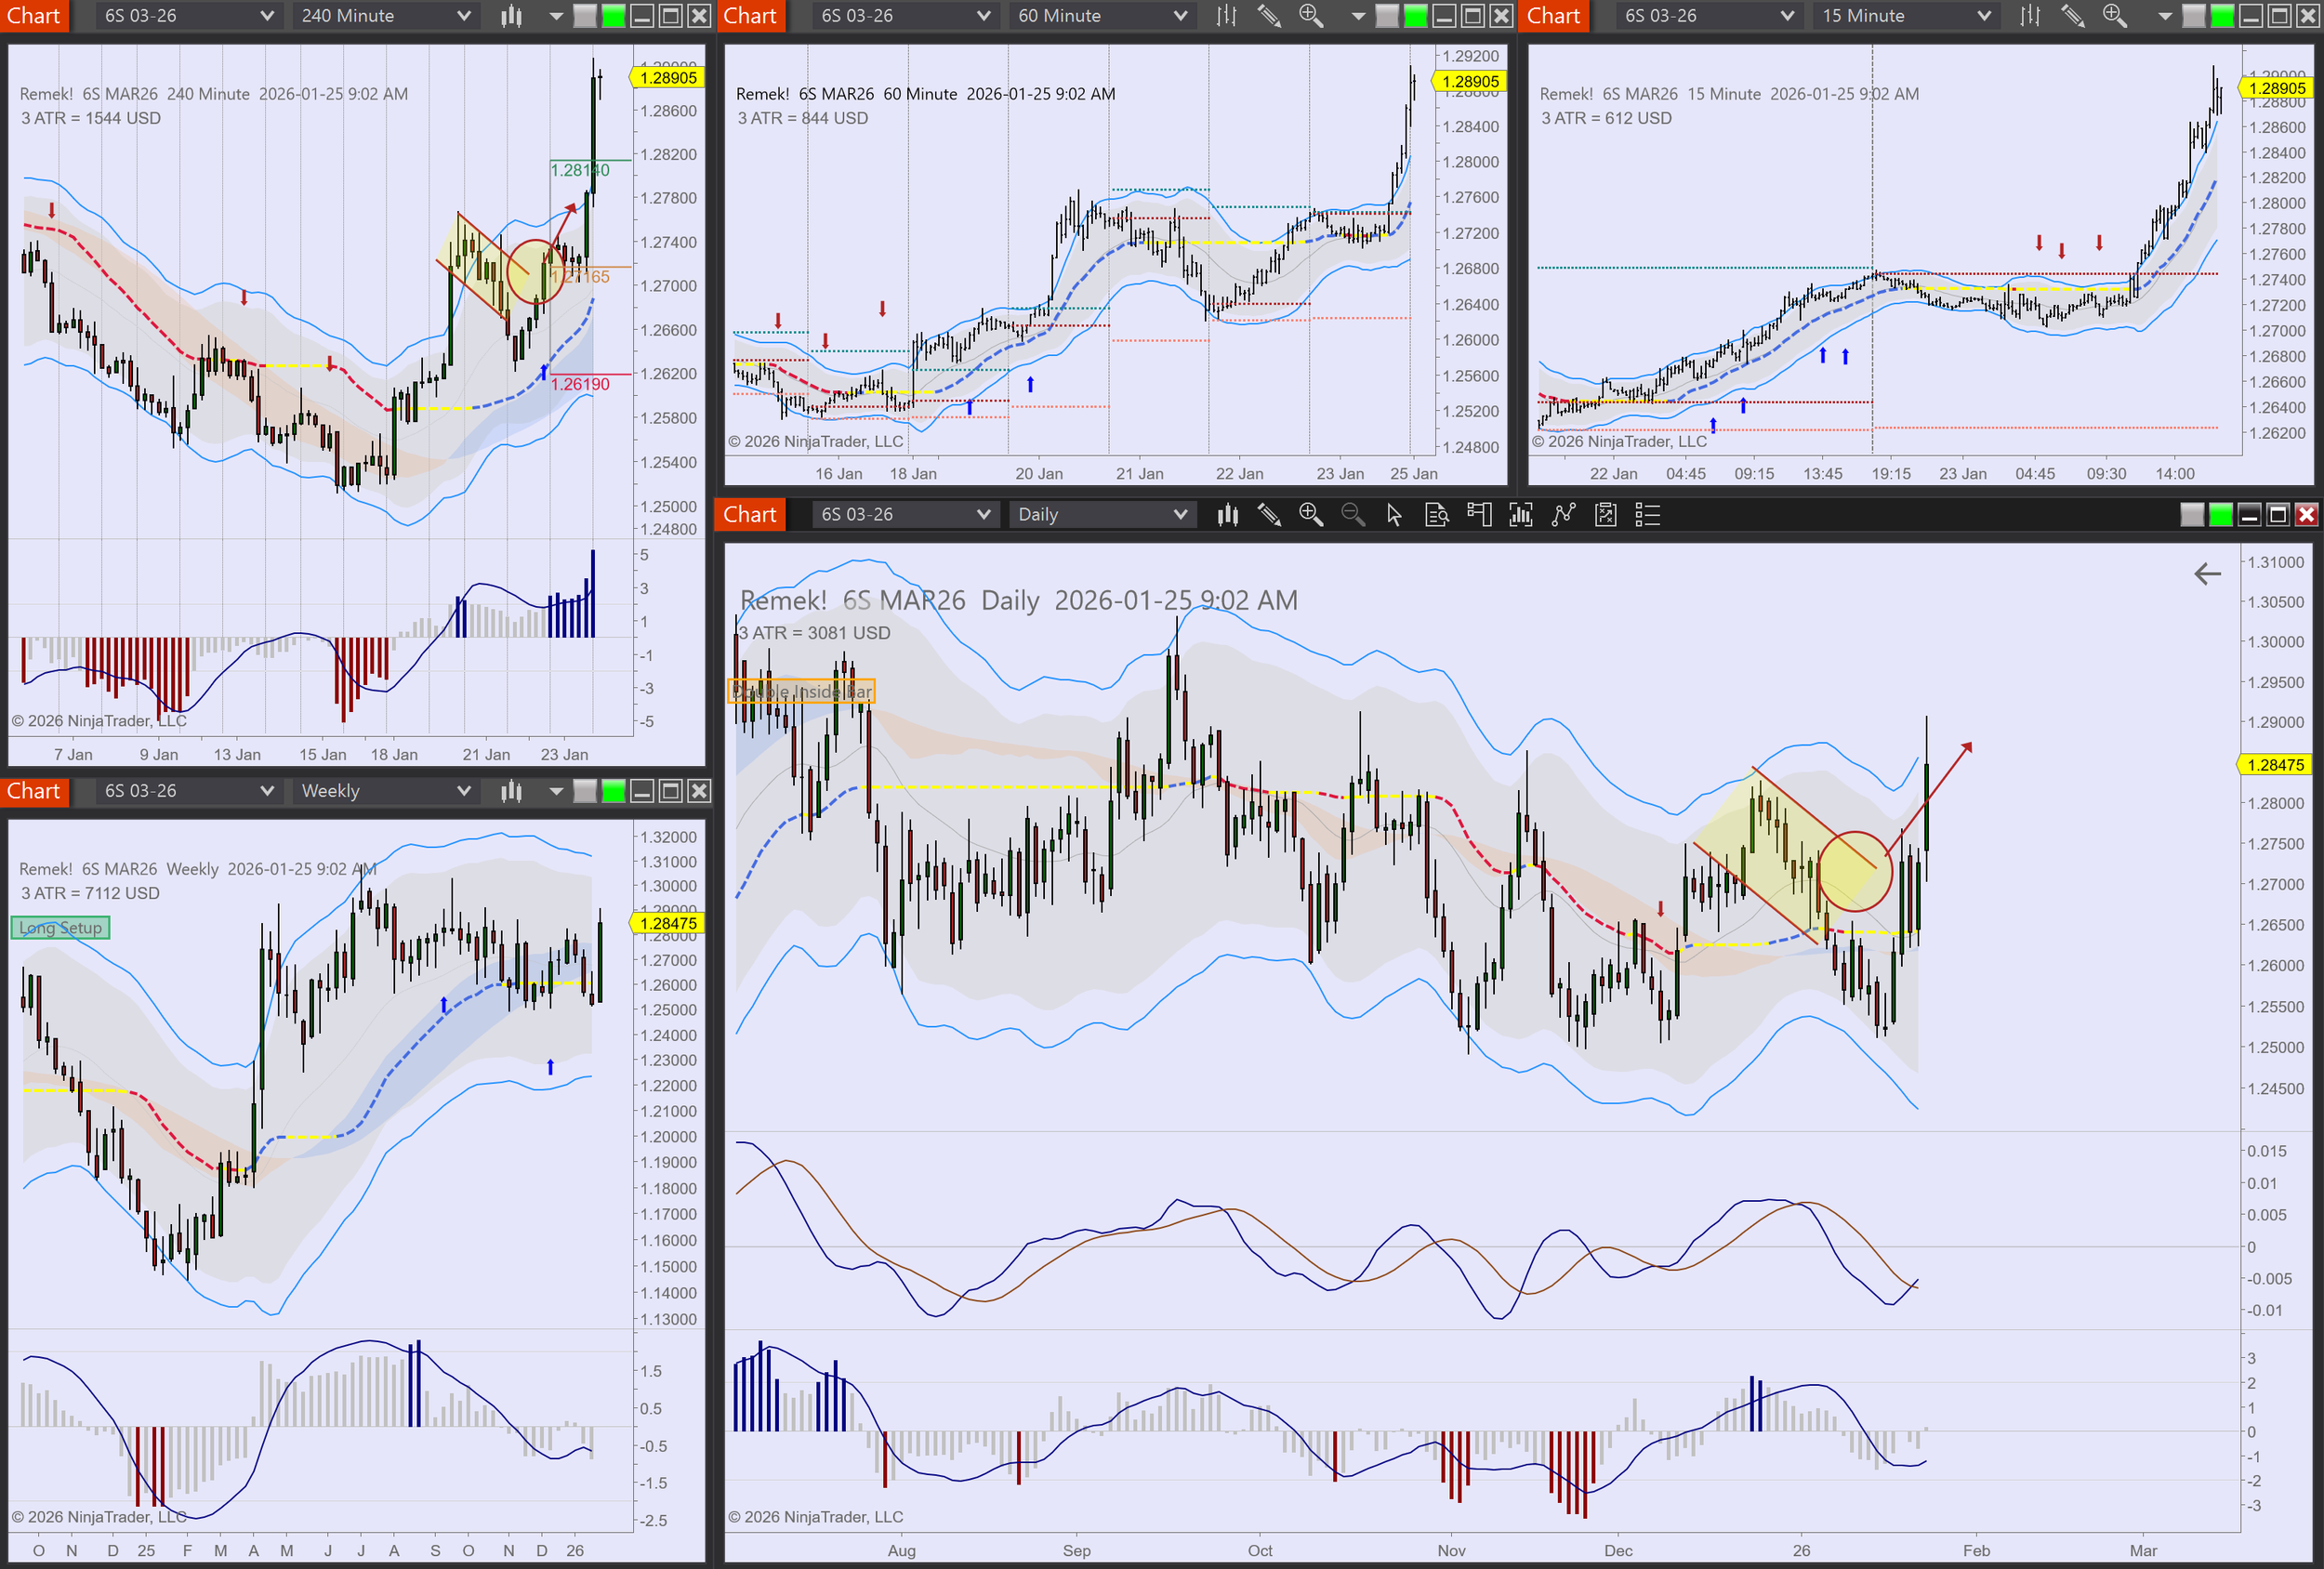Click the back arrow on Daily chart
Image resolution: width=2324 pixels, height=1569 pixels.
pyautogui.click(x=2207, y=574)
